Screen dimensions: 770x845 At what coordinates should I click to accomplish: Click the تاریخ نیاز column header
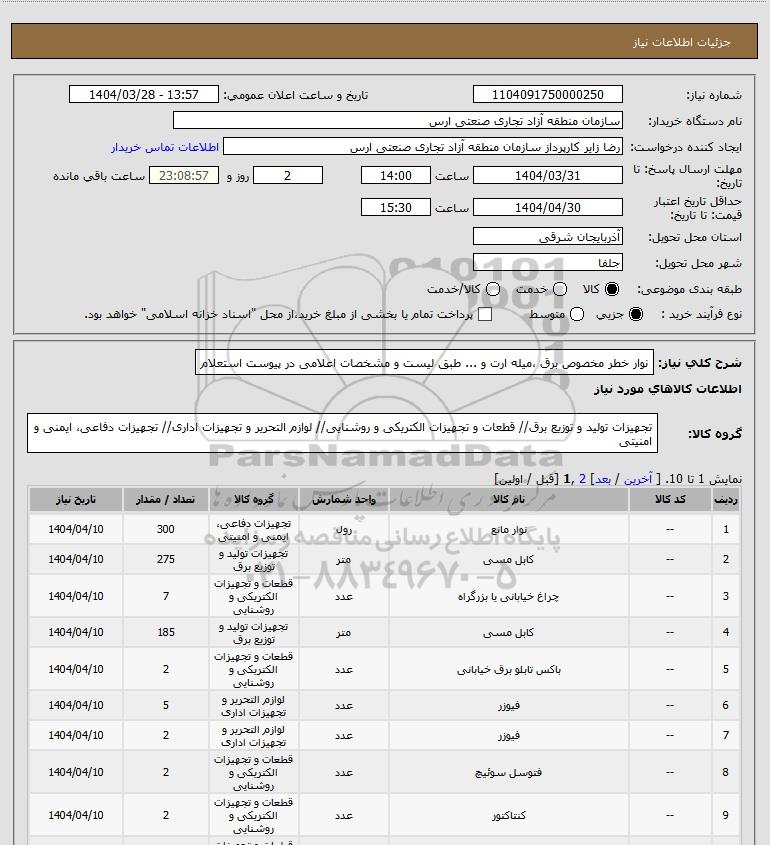point(76,500)
